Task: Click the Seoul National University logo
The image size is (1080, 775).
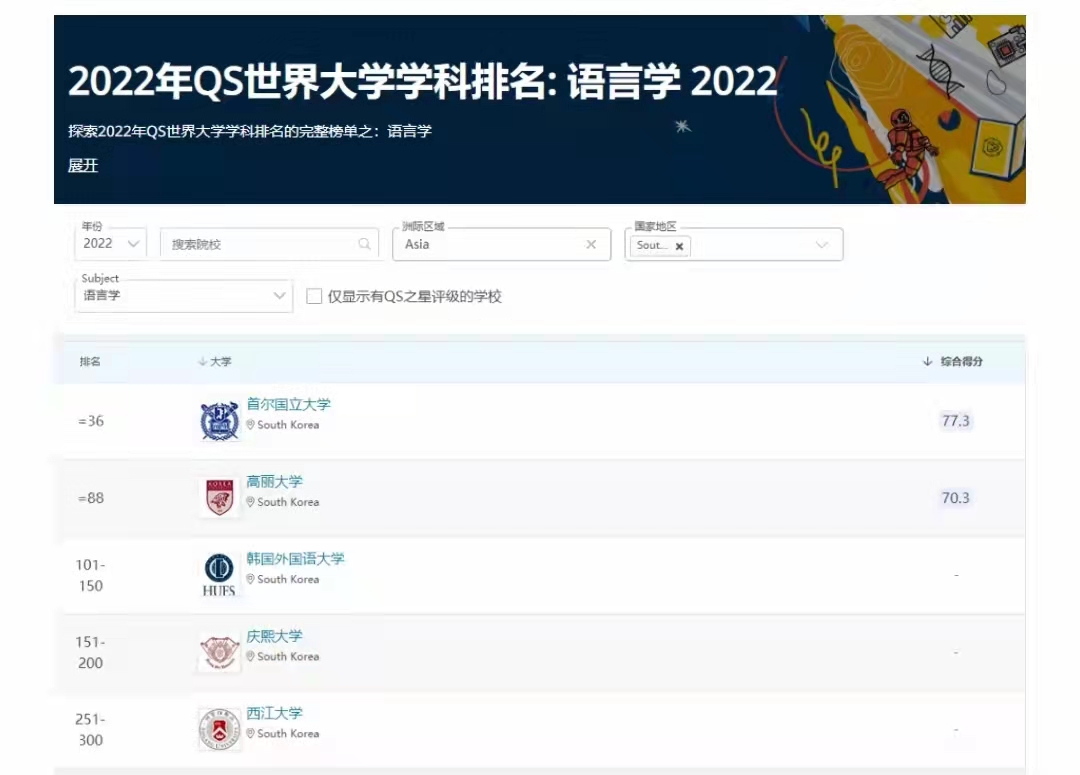Action: [219, 421]
